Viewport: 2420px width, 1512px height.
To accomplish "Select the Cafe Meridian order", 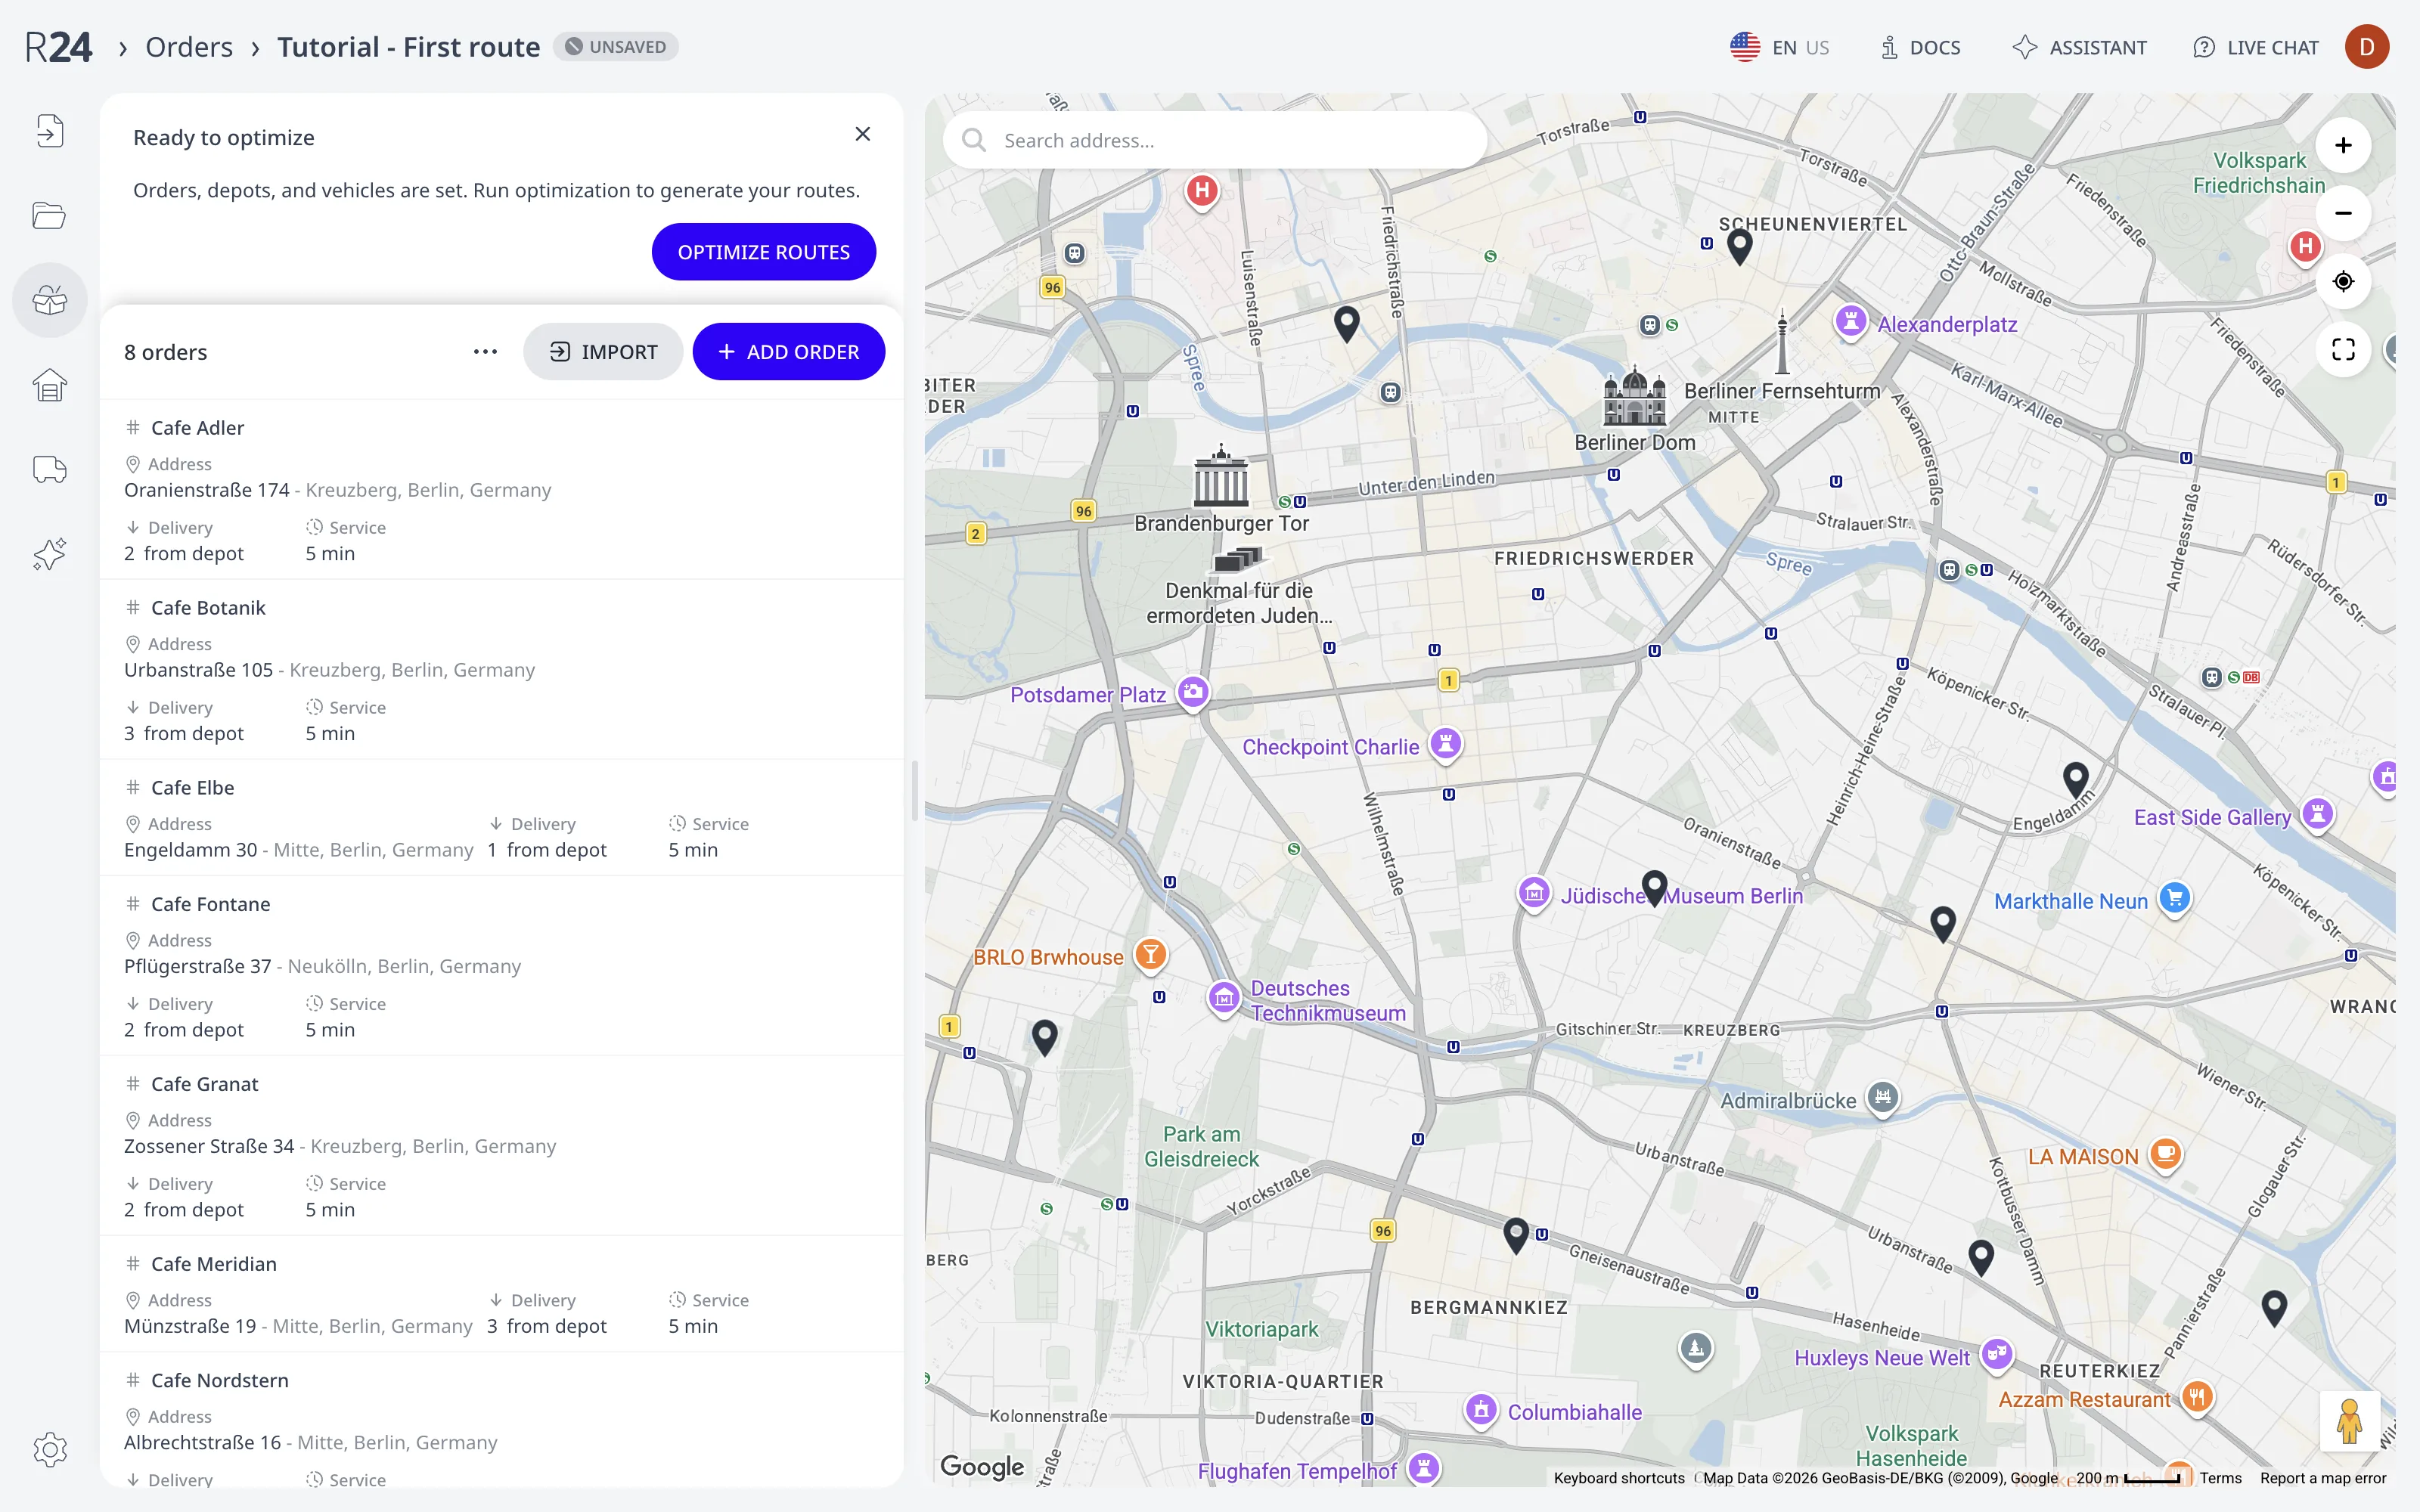I will click(x=502, y=1294).
